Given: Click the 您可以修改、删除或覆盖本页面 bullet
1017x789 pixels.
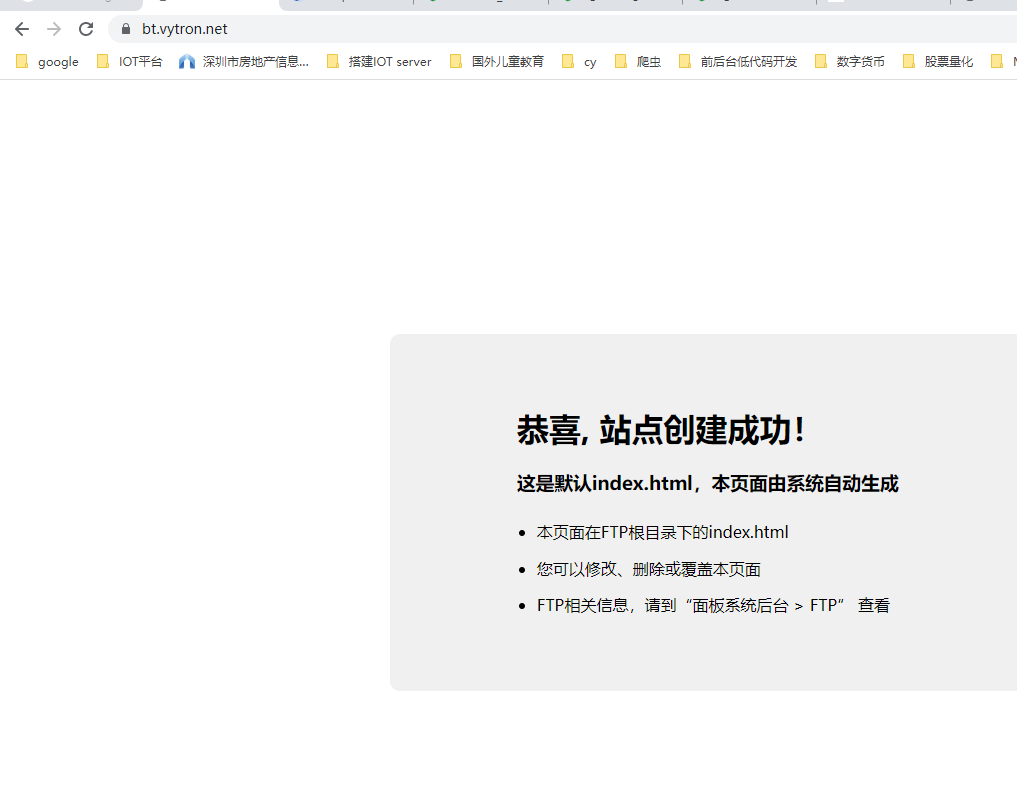Looking at the screenshot, I should point(648,570).
